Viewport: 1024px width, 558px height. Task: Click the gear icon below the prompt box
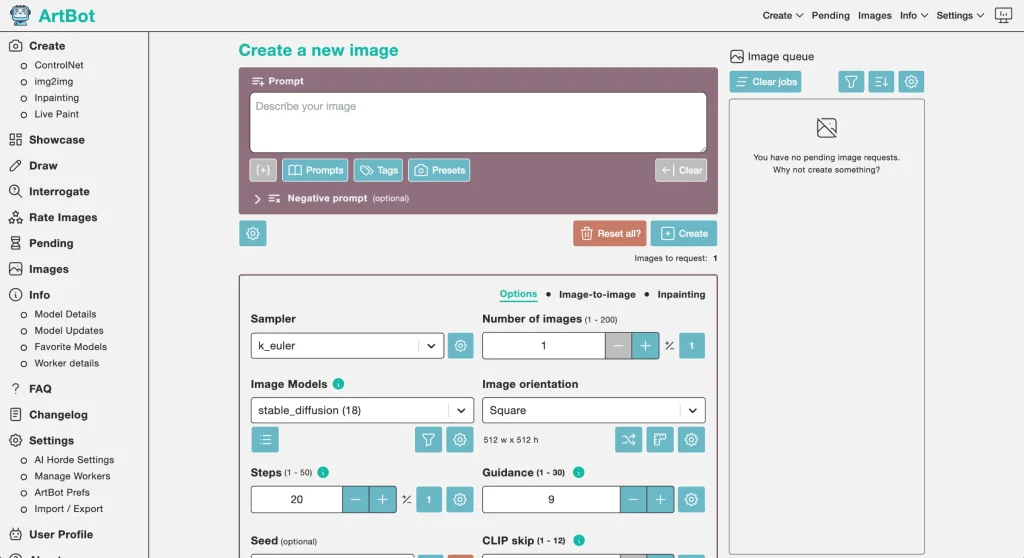253,233
